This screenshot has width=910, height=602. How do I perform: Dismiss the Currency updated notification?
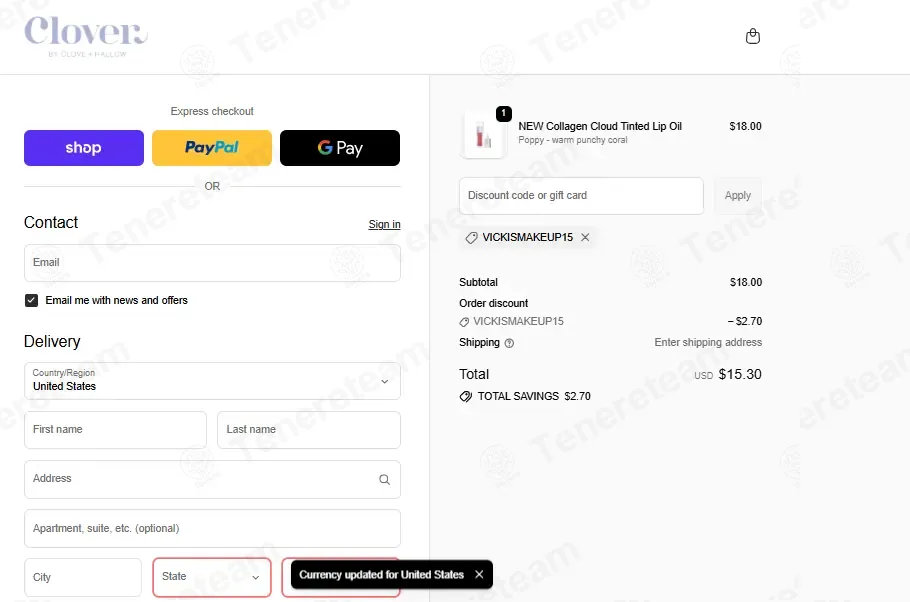[479, 574]
